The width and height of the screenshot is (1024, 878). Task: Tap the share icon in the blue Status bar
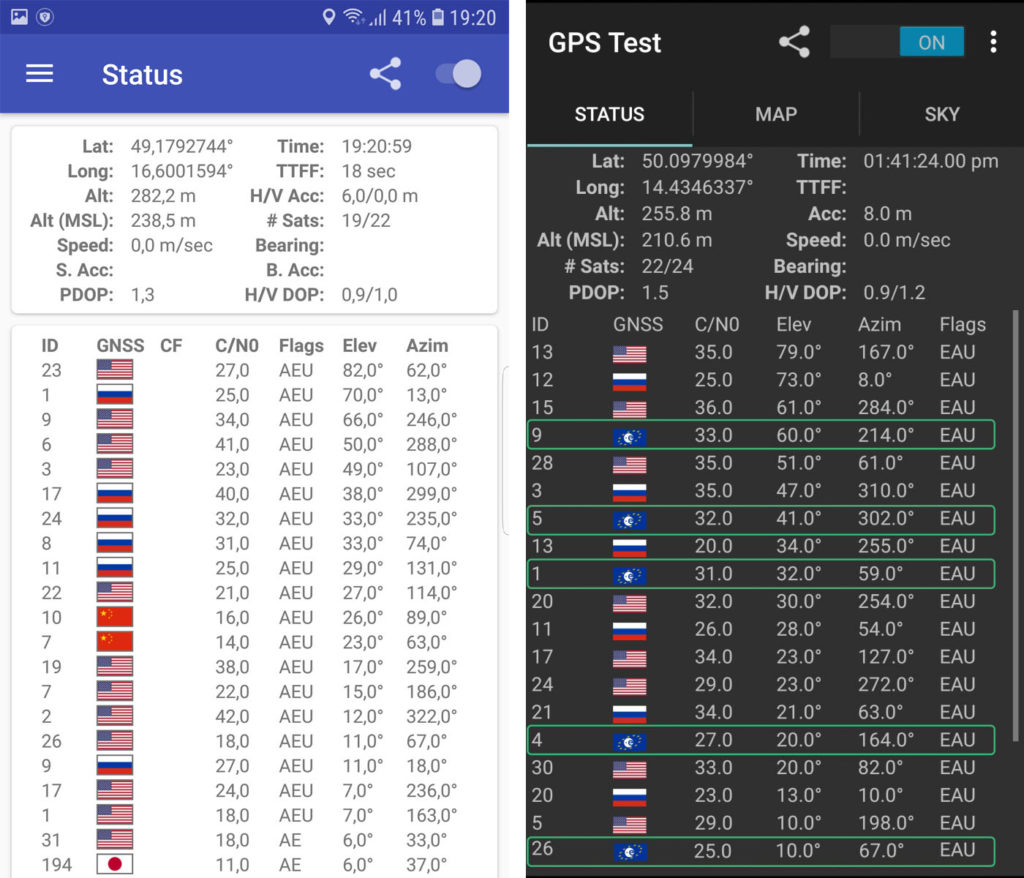pyautogui.click(x=385, y=75)
